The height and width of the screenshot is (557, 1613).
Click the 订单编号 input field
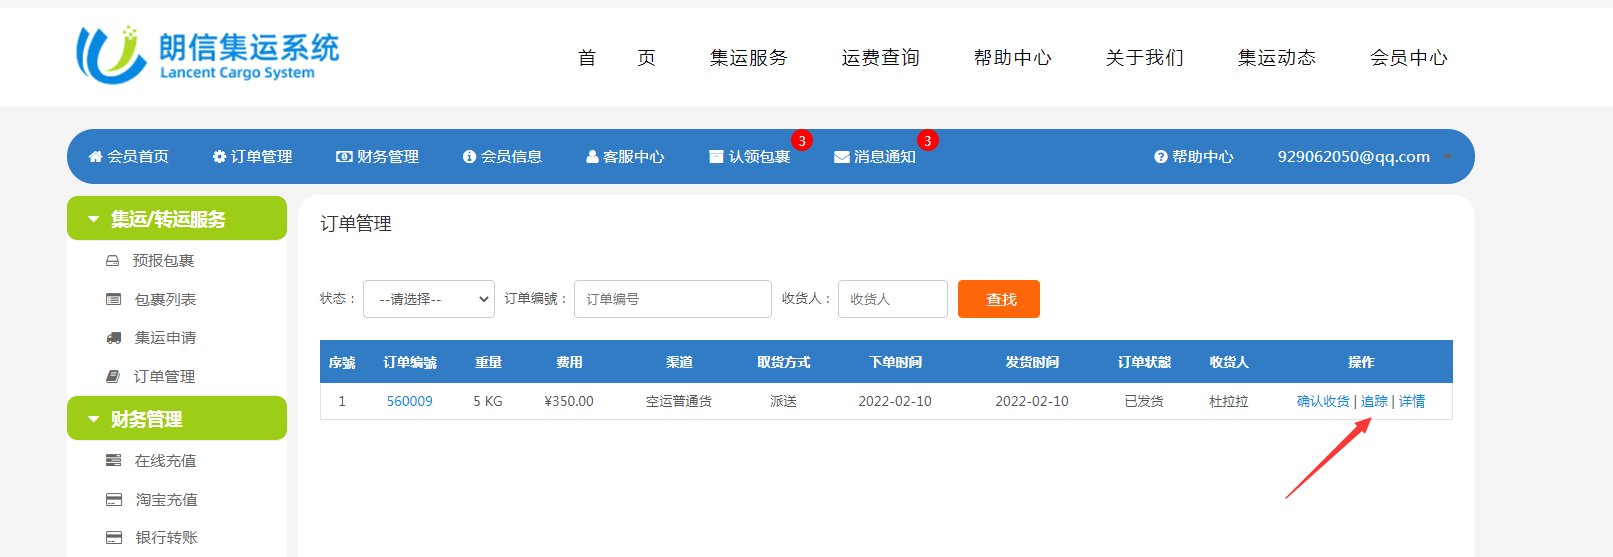[x=672, y=299]
